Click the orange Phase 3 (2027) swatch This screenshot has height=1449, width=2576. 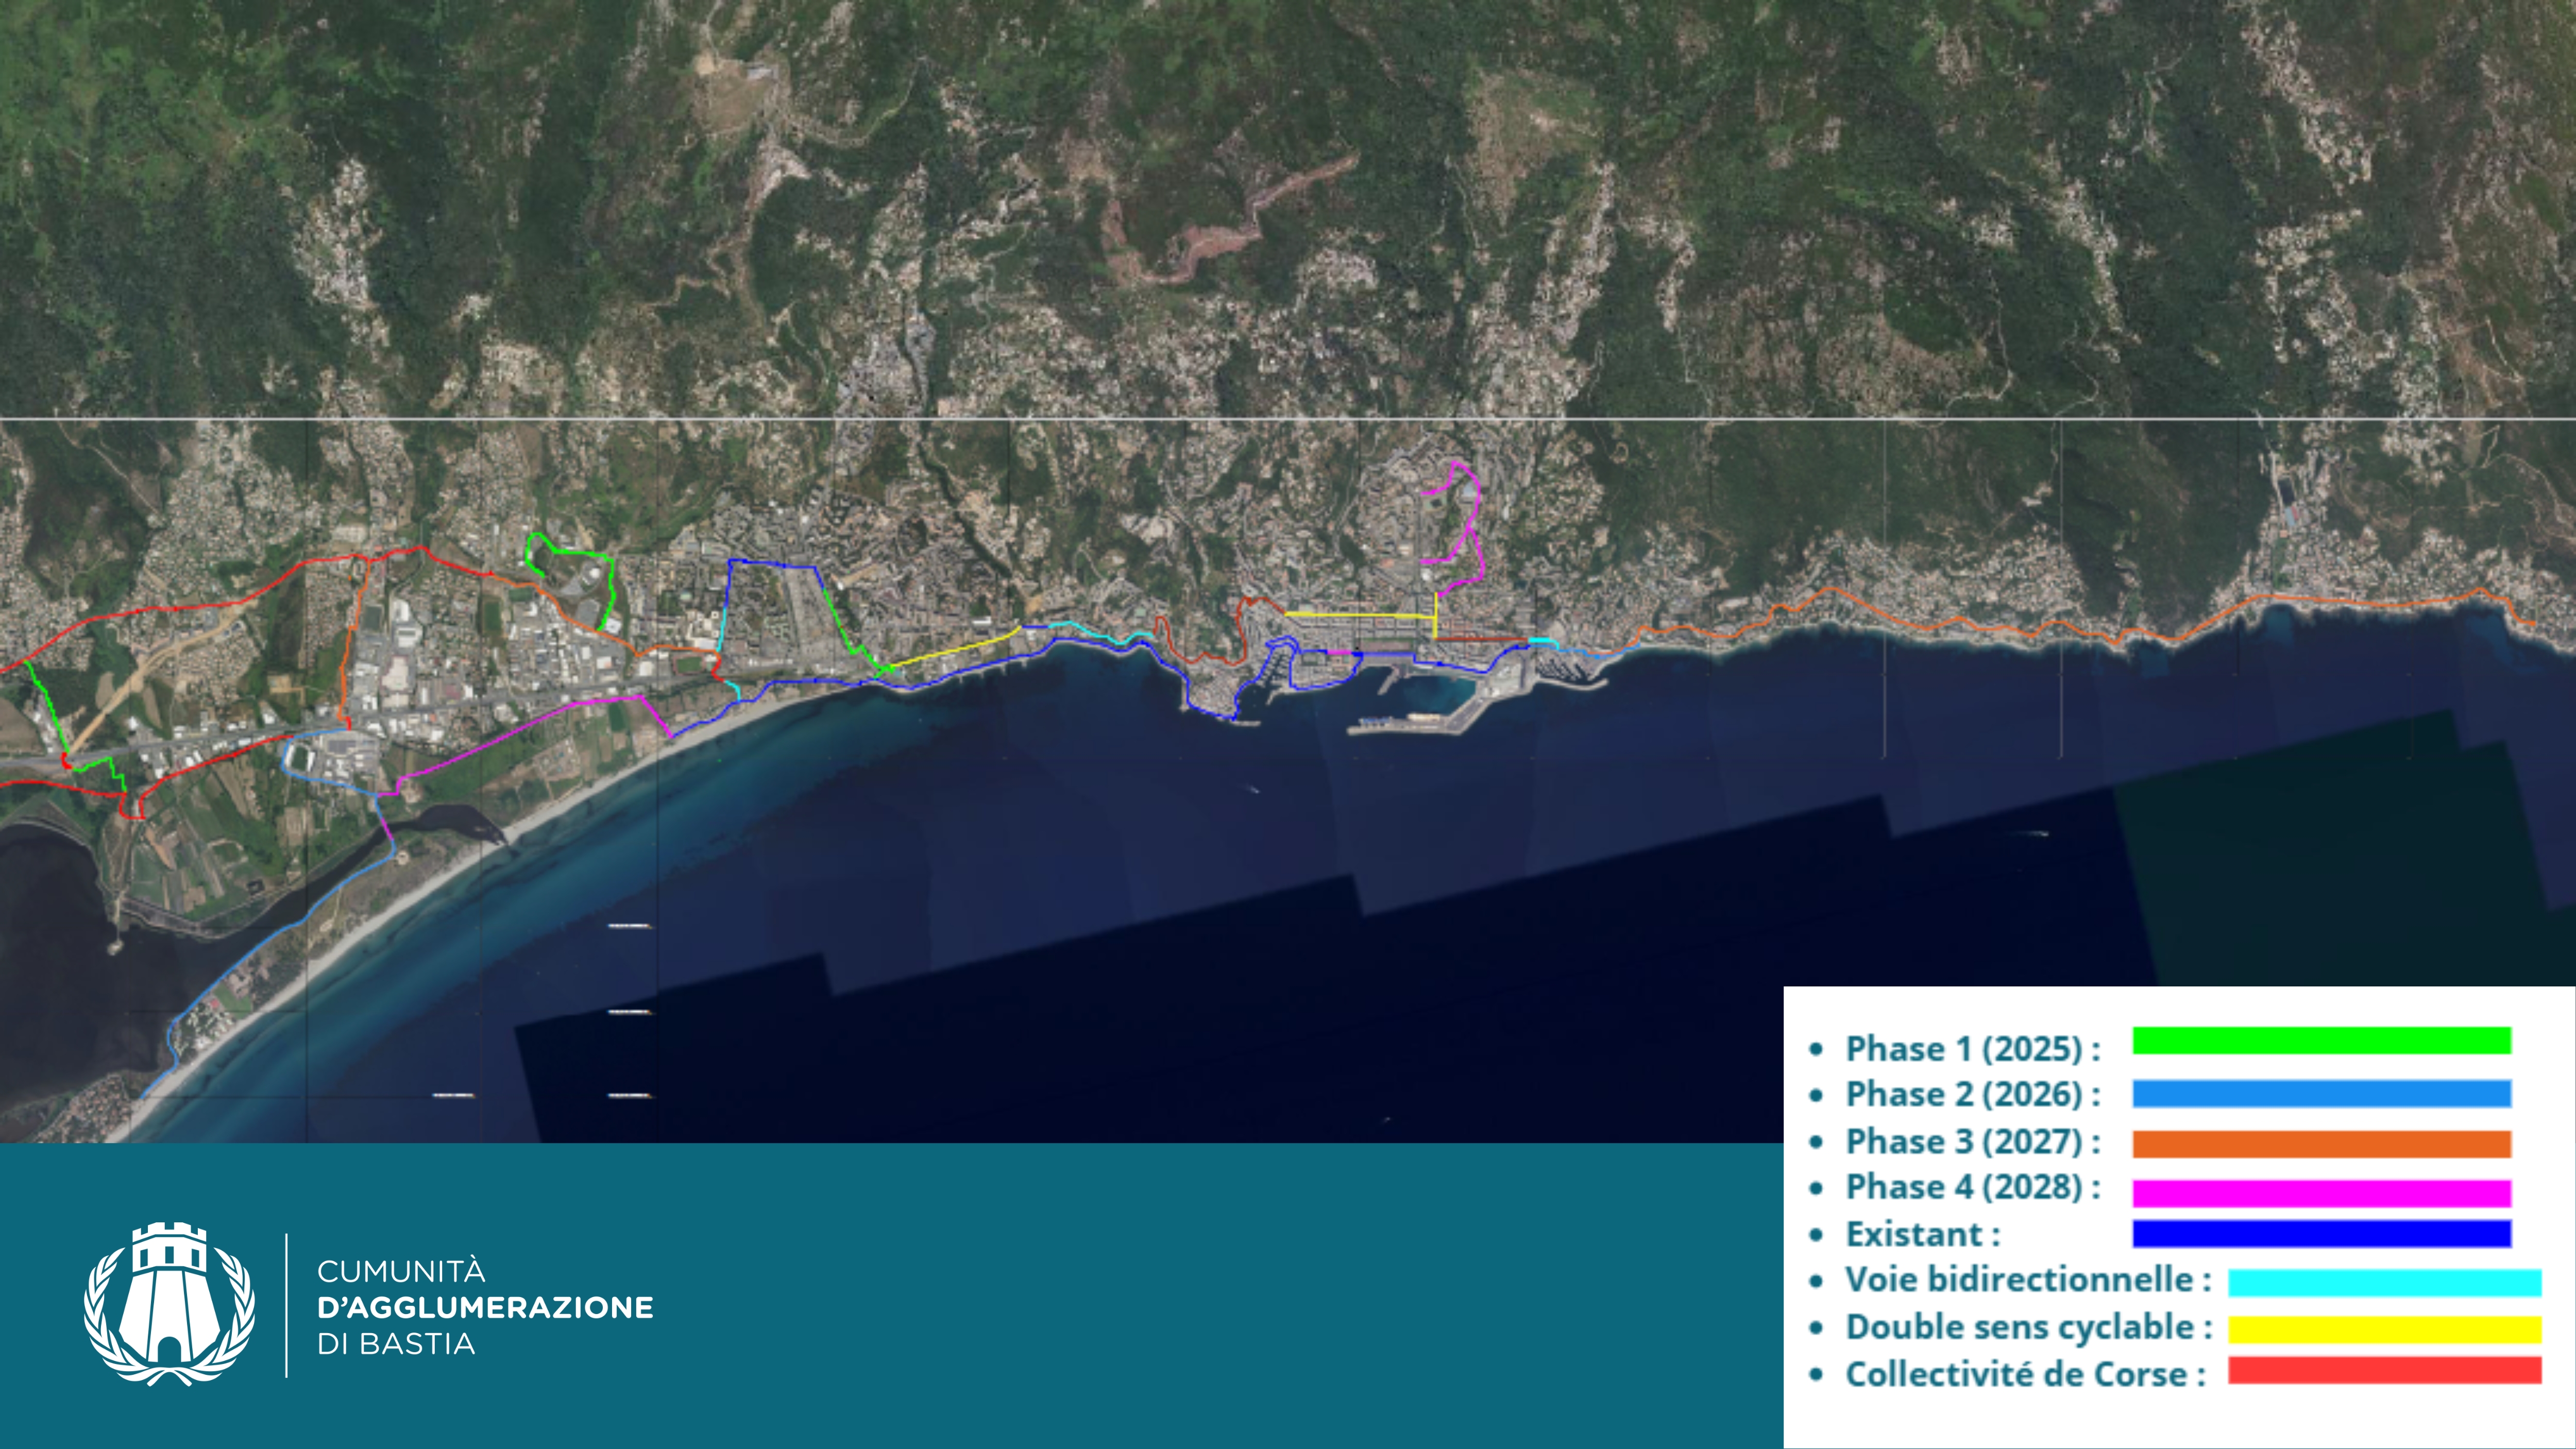(2321, 1143)
